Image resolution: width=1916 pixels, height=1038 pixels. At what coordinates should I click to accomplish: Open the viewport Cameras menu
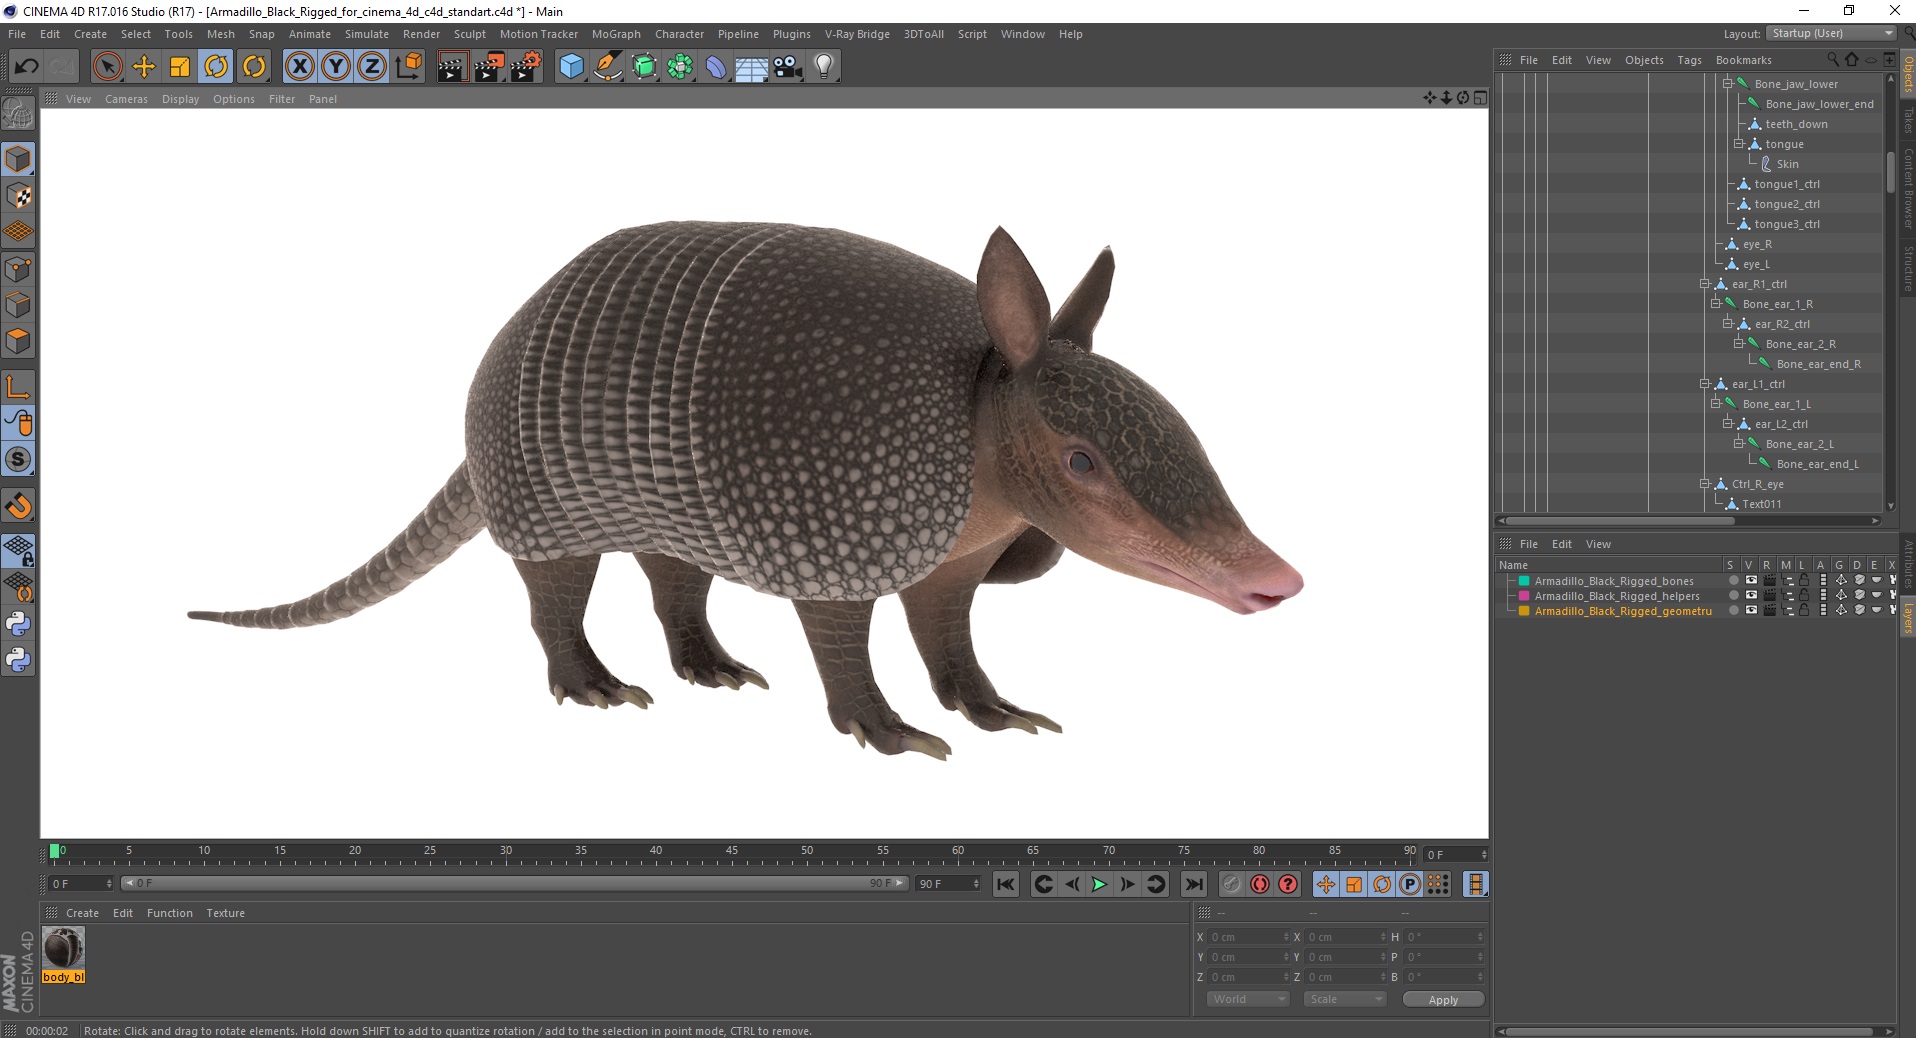point(126,99)
